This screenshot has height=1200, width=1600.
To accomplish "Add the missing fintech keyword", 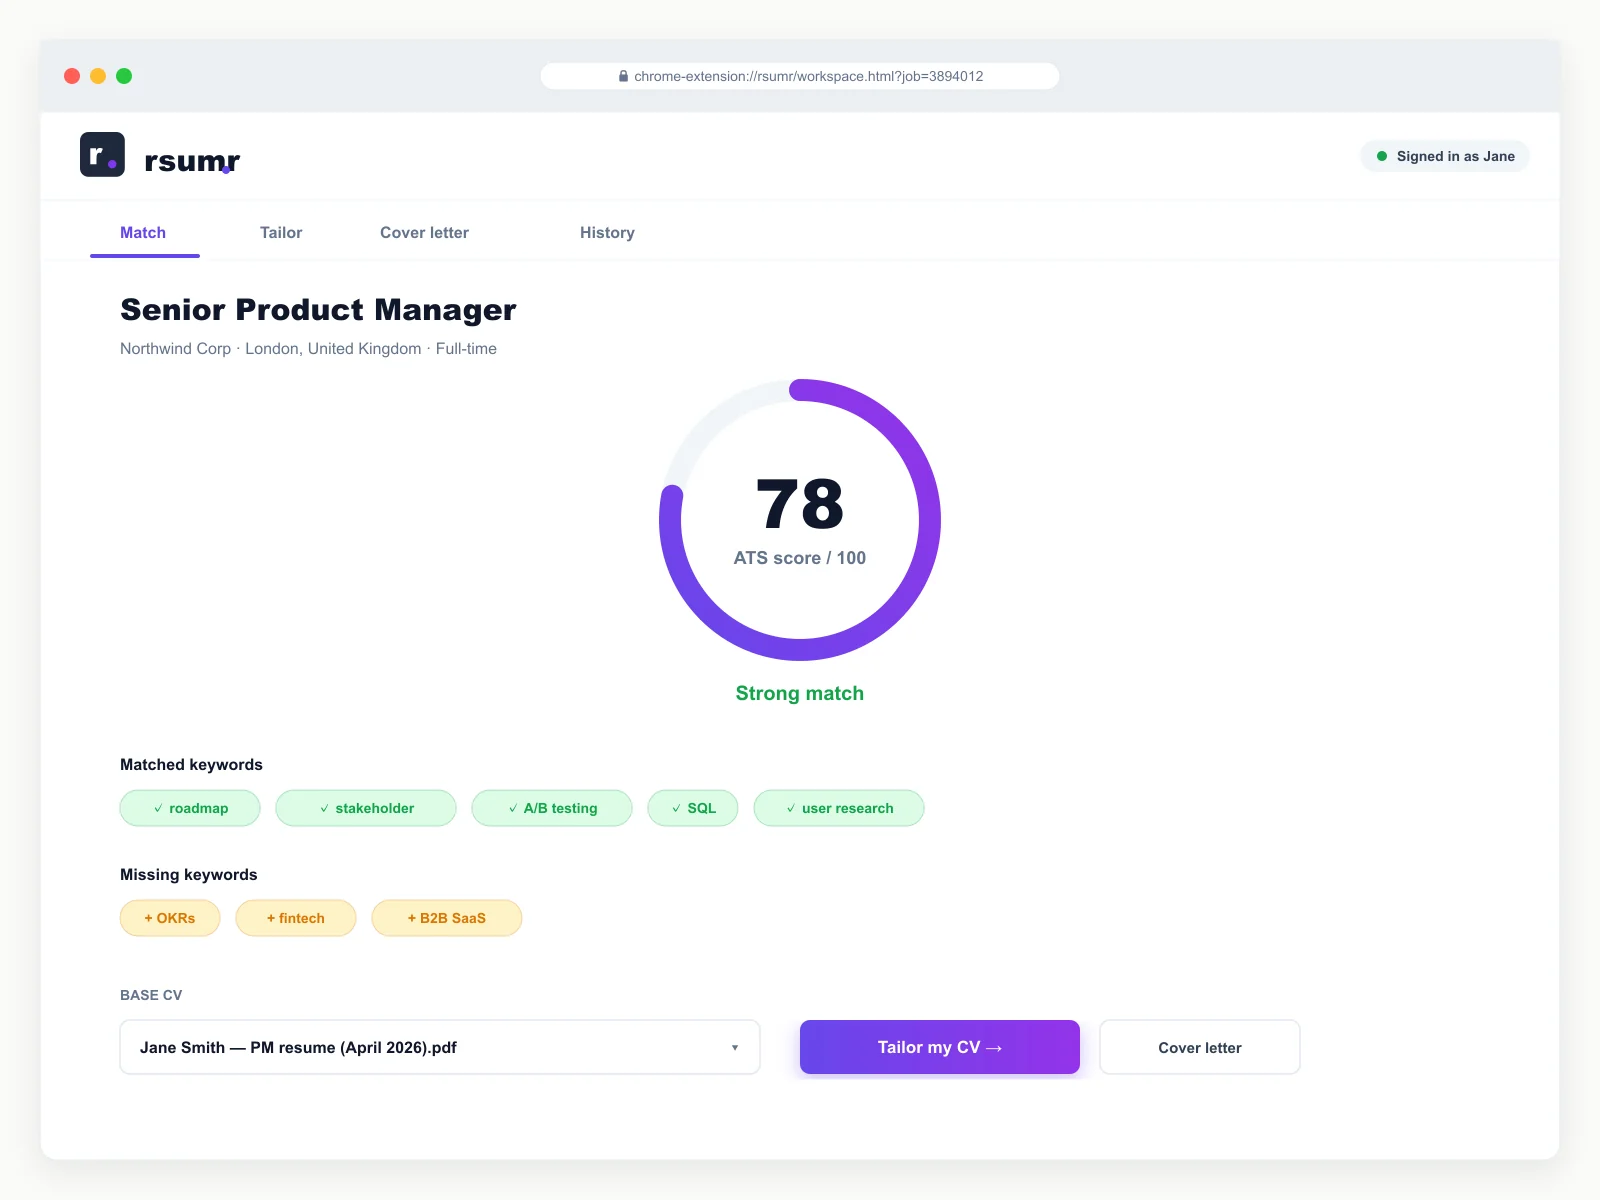I will [x=296, y=918].
